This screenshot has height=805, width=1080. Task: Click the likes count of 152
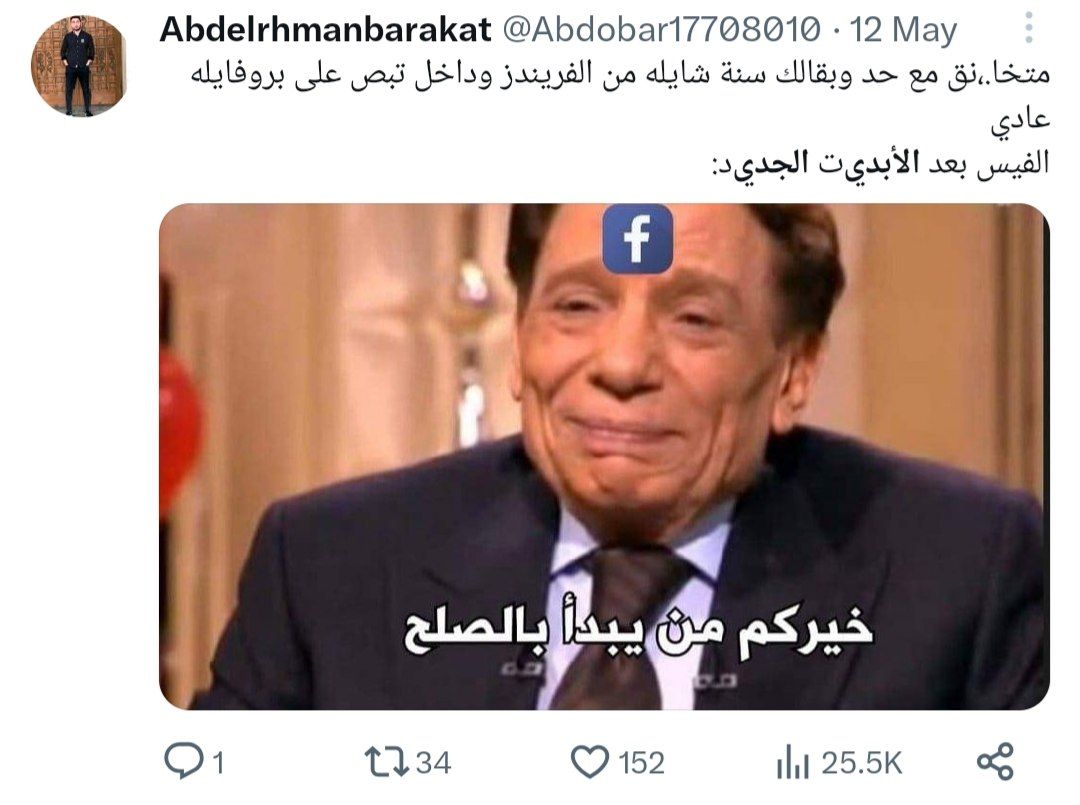(641, 763)
